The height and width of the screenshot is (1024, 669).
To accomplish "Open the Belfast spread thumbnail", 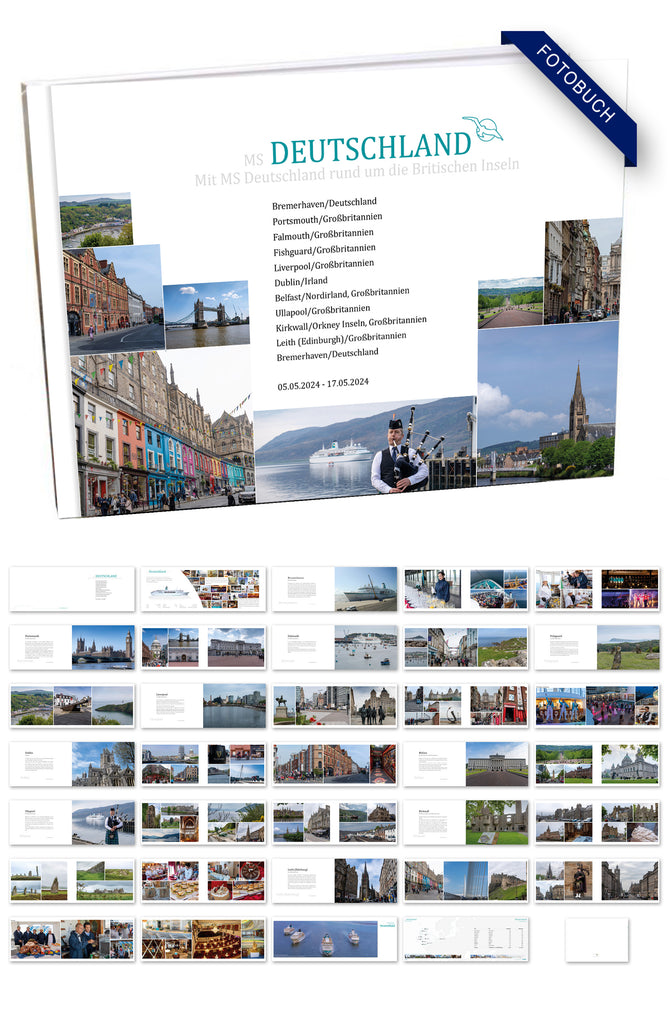I will (465, 763).
